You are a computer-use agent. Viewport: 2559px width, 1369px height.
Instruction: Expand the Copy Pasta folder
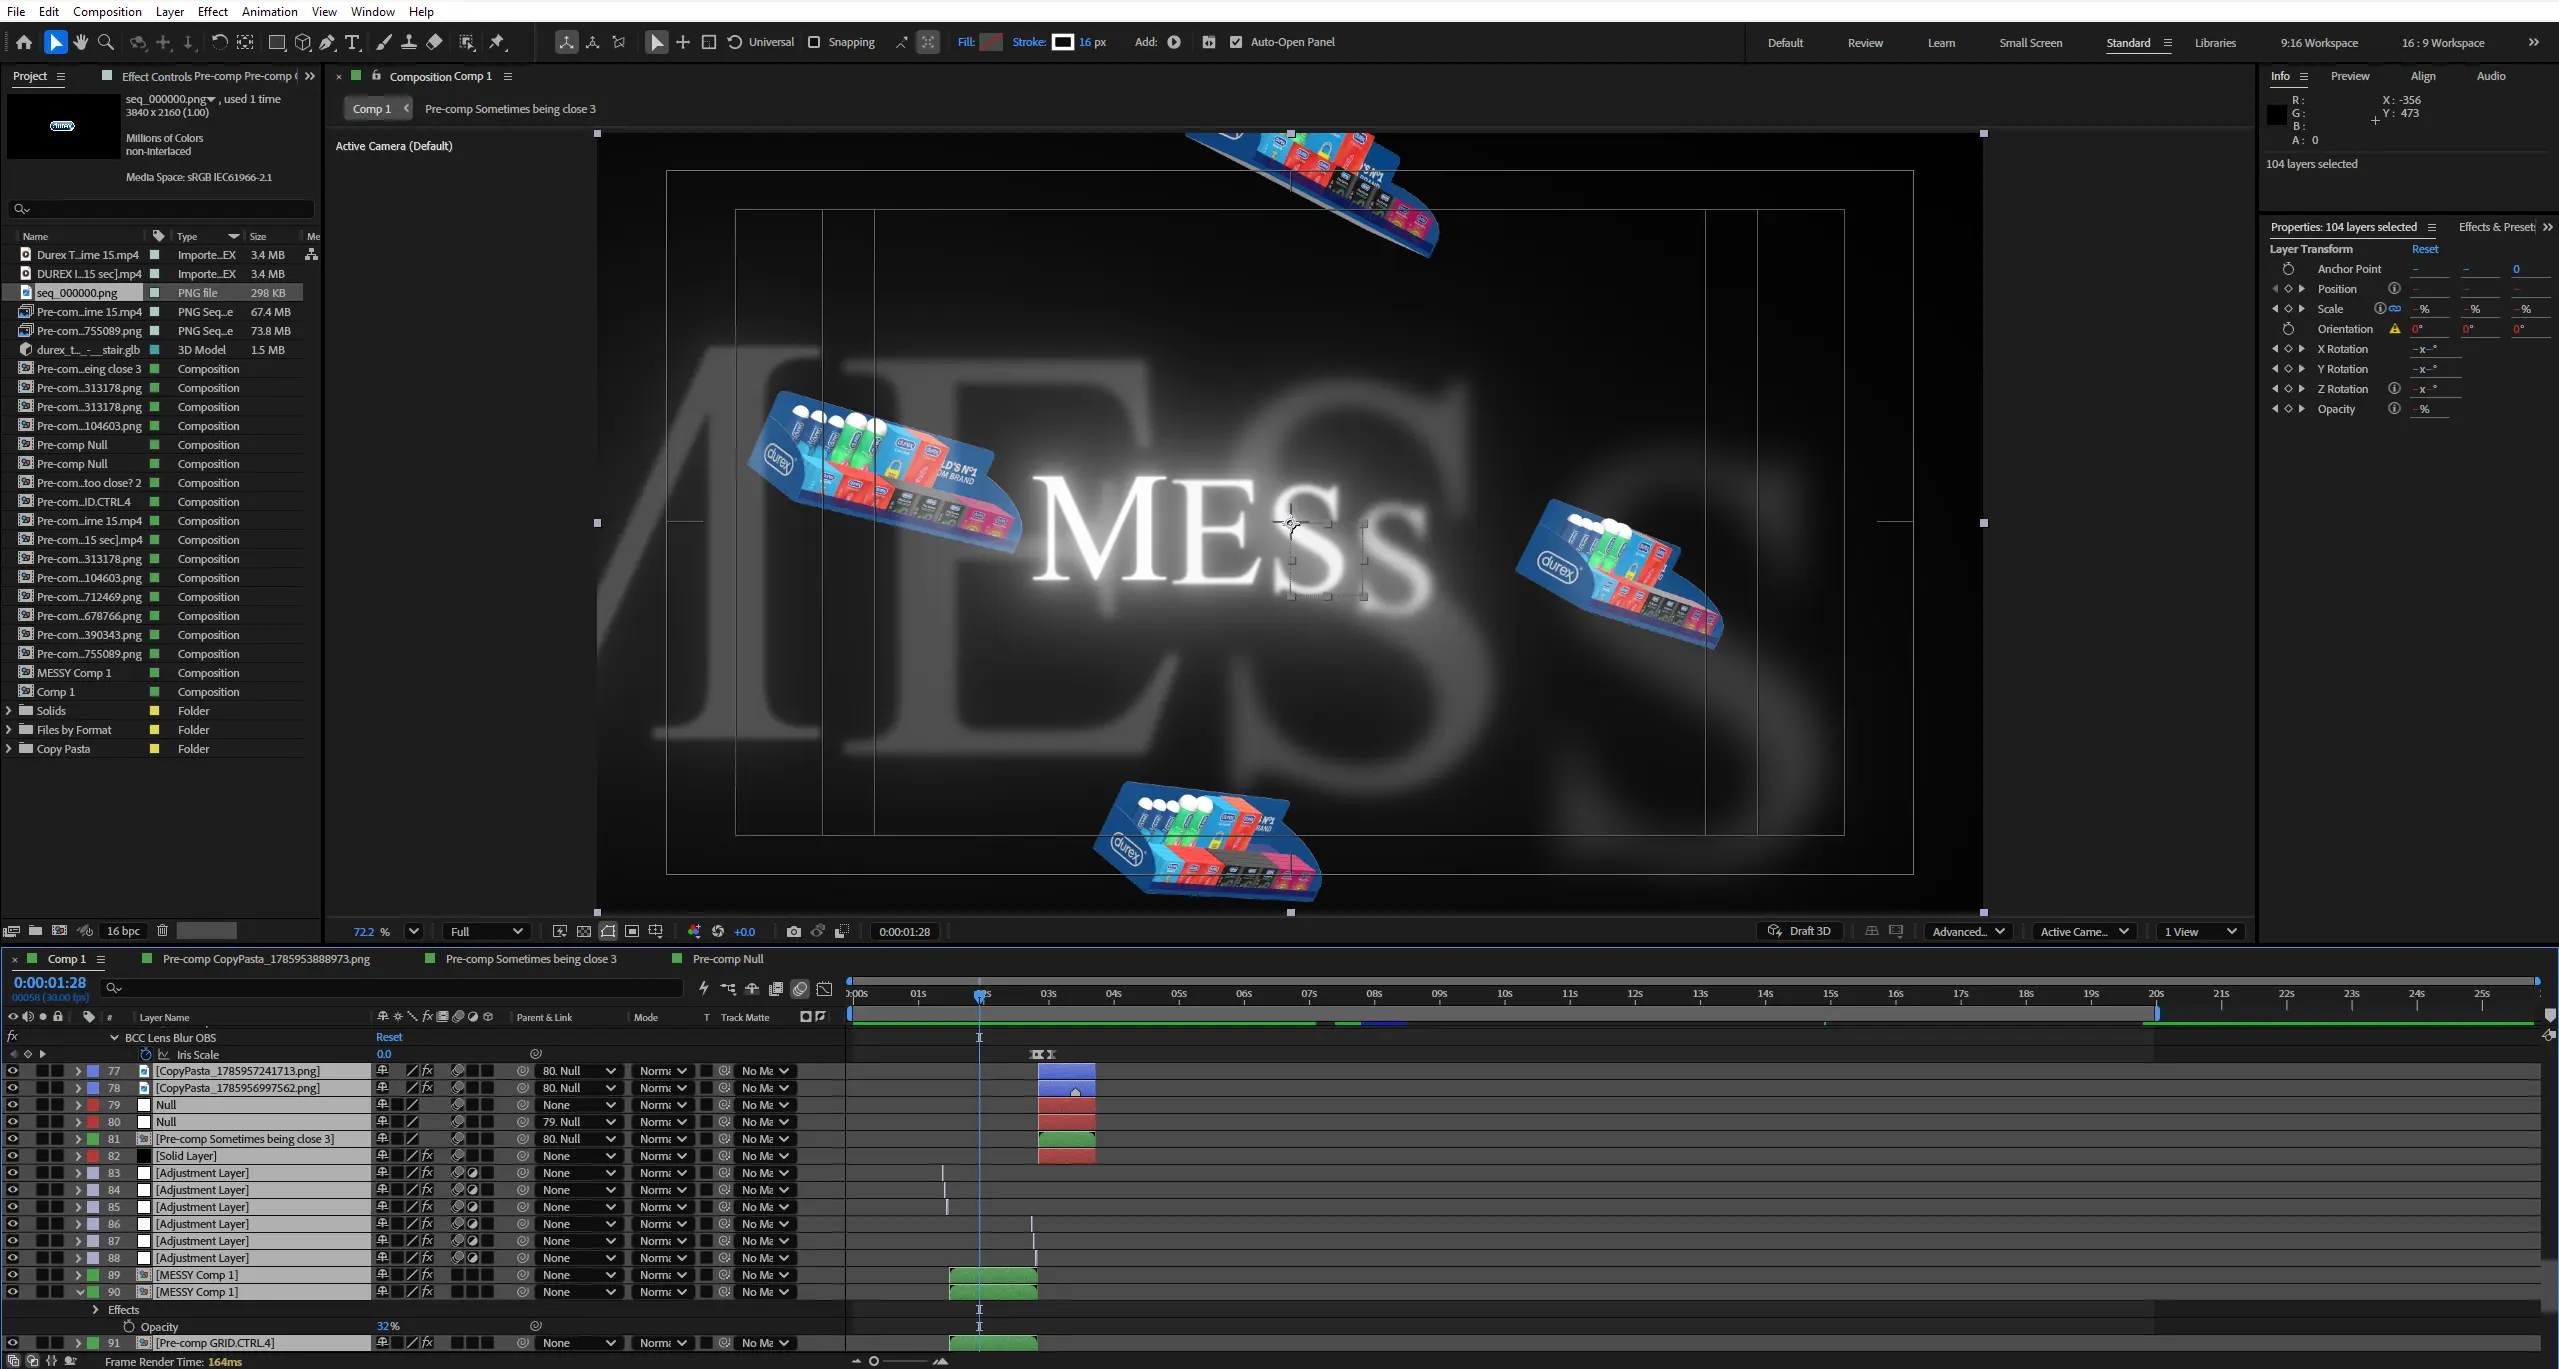coord(9,749)
